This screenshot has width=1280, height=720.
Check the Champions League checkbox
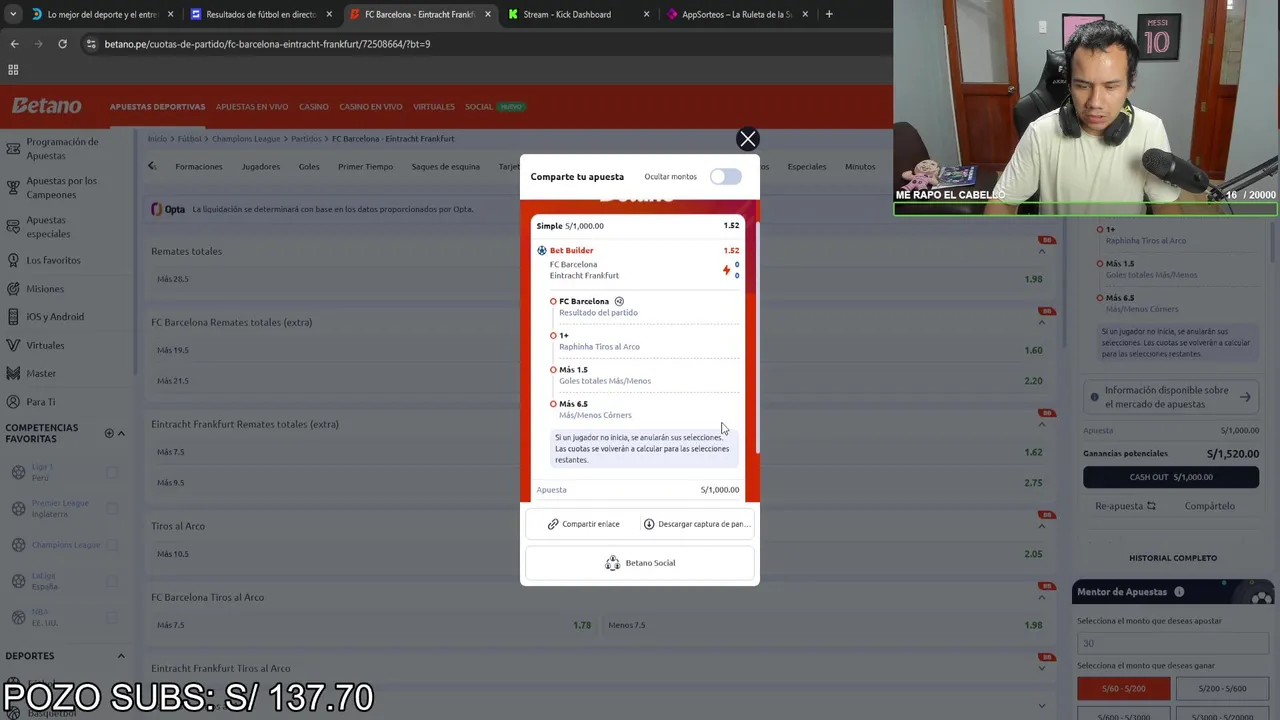tap(112, 545)
